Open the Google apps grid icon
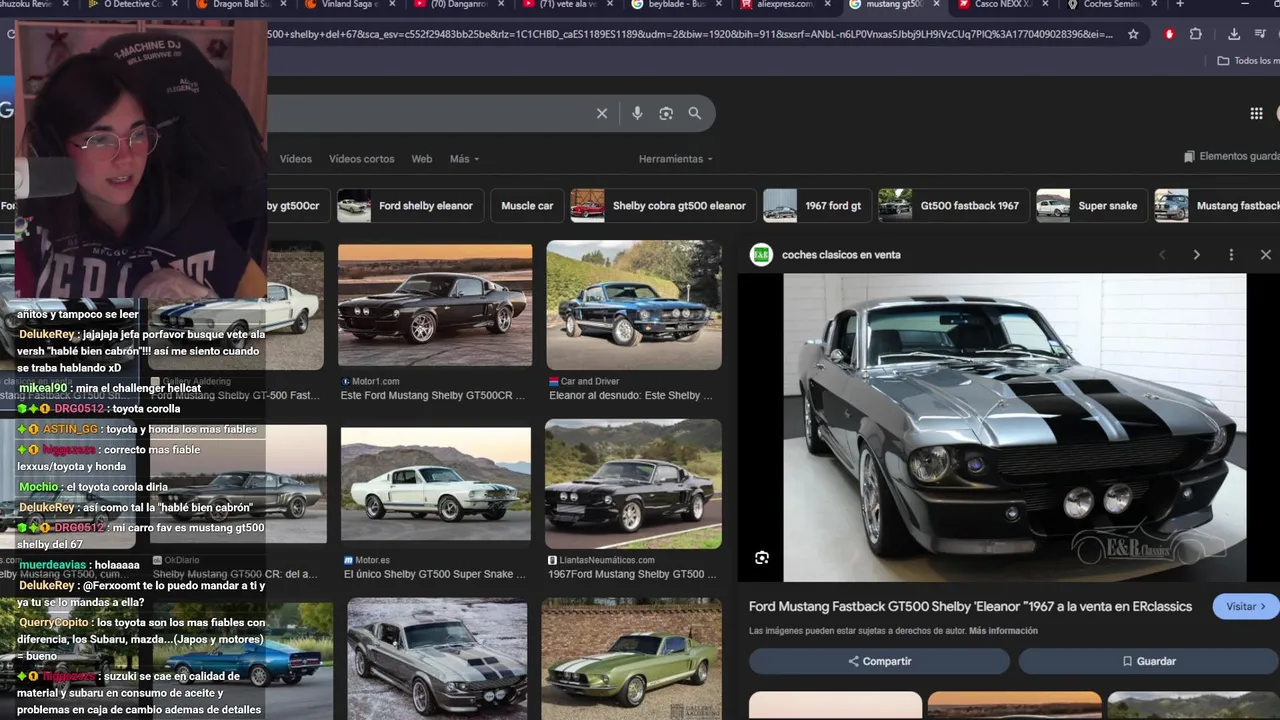The image size is (1280, 720). click(1256, 114)
